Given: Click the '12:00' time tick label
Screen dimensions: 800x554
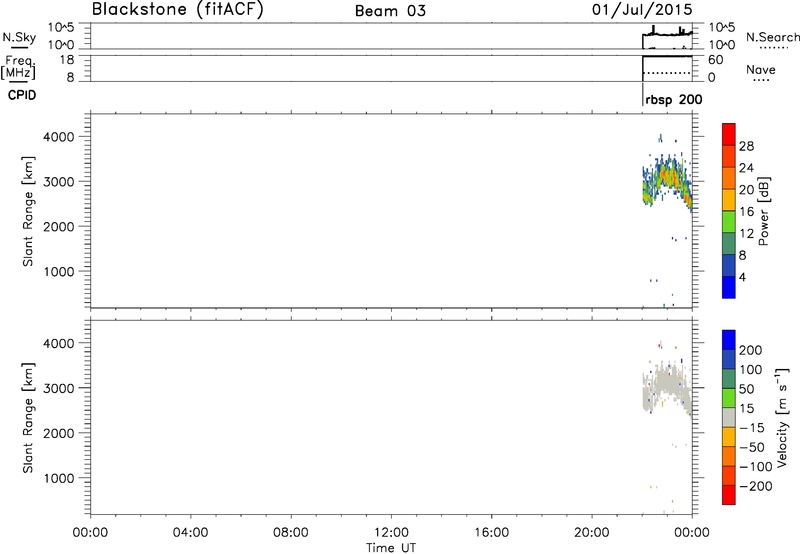Looking at the screenshot, I should pos(391,533).
